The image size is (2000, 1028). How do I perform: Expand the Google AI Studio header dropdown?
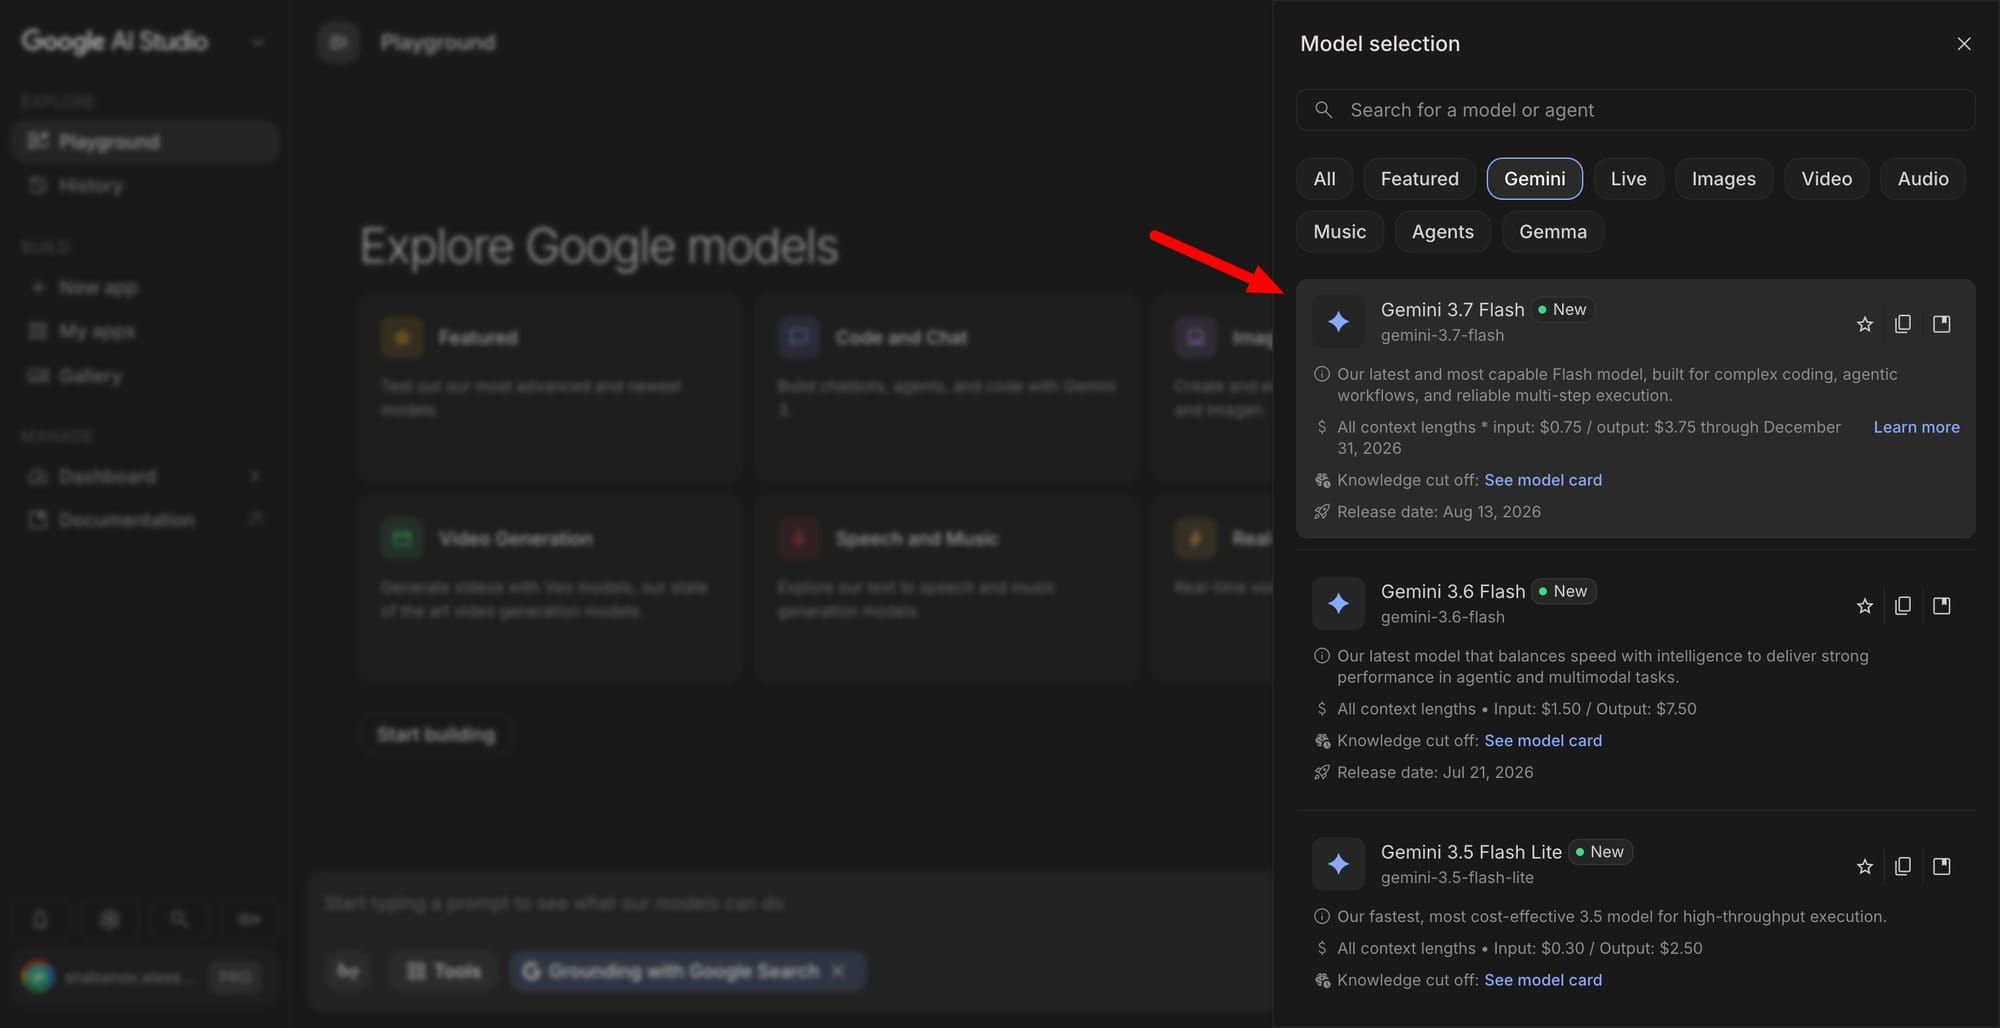point(258,42)
